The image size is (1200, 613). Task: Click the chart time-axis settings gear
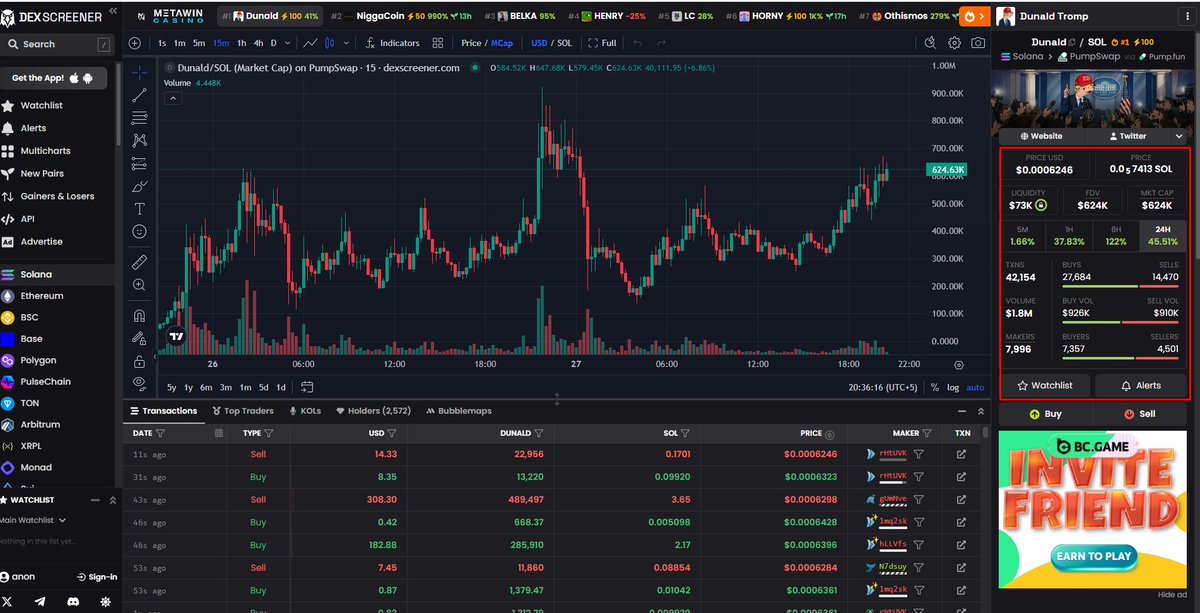tap(959, 365)
